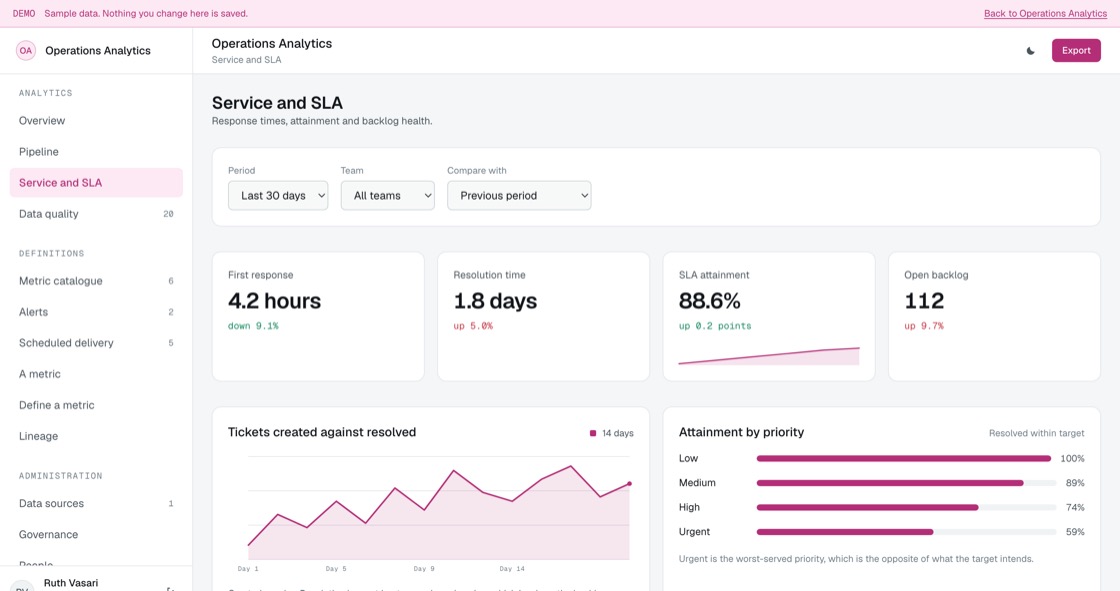
Task: Open the Period dropdown showing Last 30 days
Action: coord(278,195)
